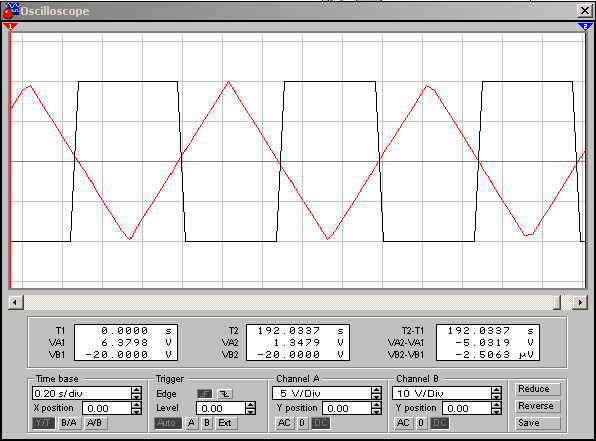This screenshot has width=596, height=441.
Task: Click the Channel B 10 V/Div field
Action: (442, 393)
